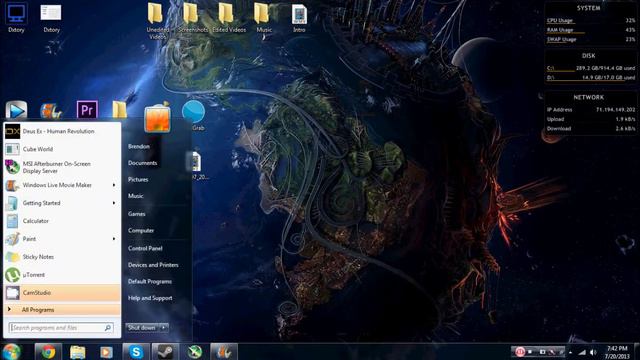Expand Windows Live Movie Maker jump list arrow
The height and width of the screenshot is (360, 640).
point(114,185)
